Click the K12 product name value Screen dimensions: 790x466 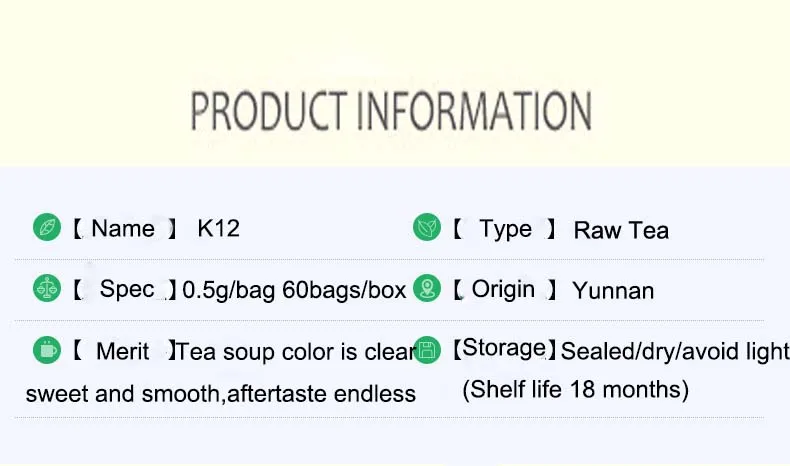click(218, 228)
